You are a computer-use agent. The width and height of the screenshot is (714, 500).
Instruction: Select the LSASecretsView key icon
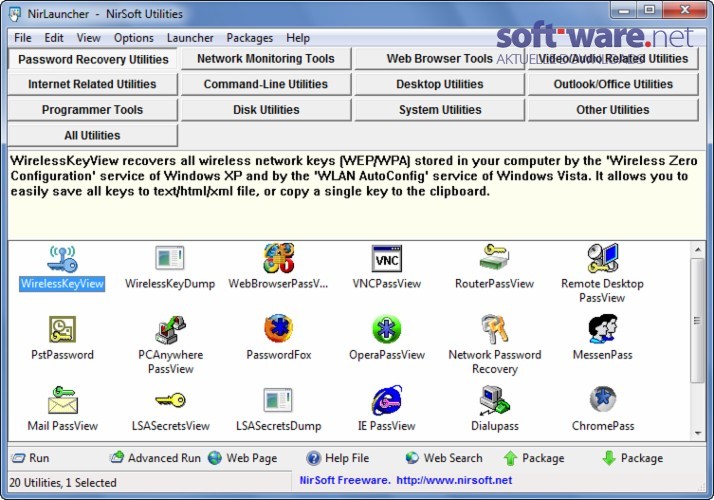coord(170,400)
